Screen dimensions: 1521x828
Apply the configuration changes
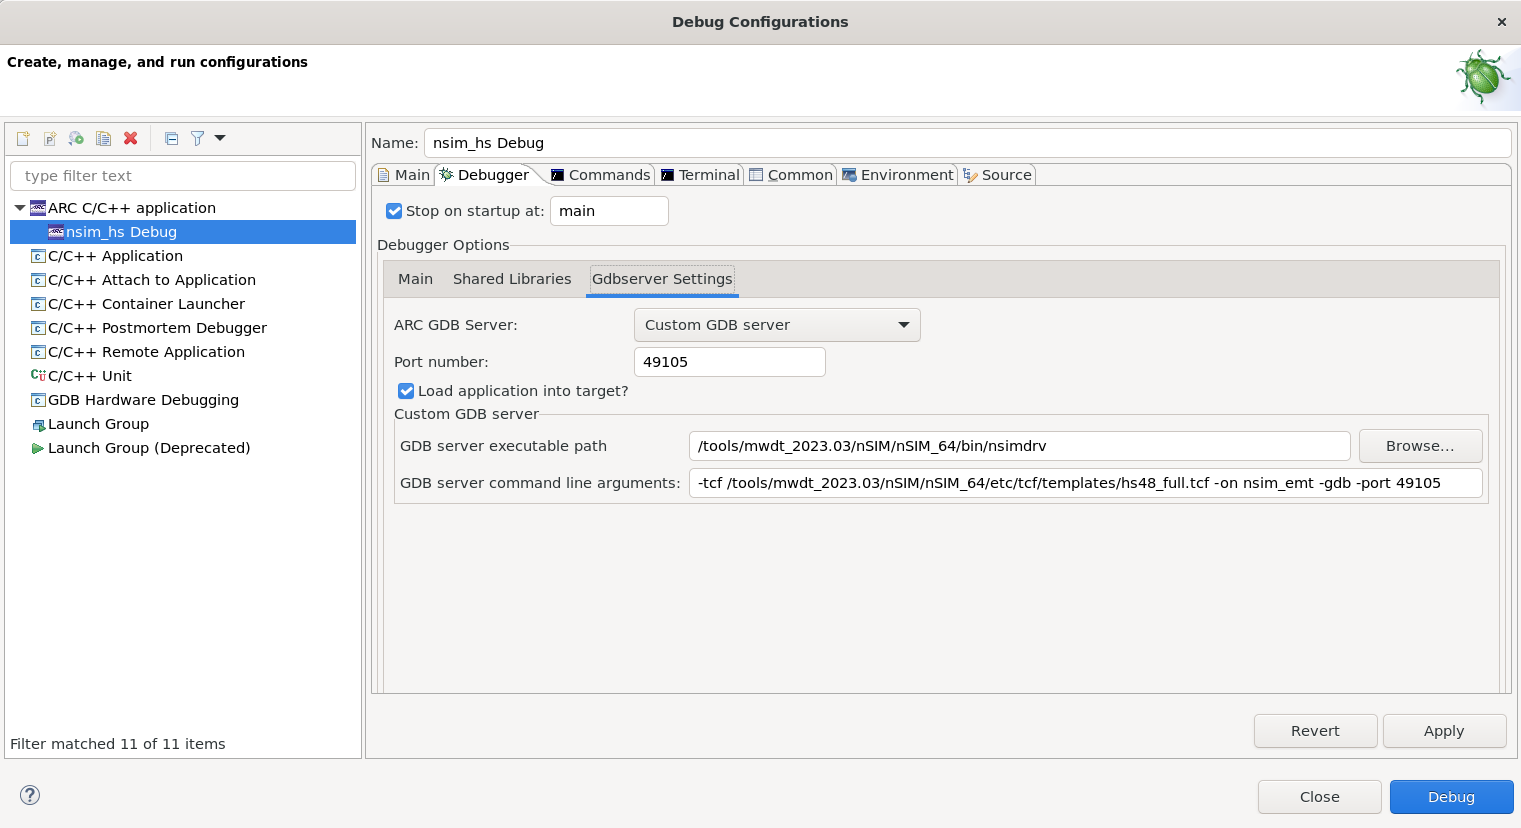(1444, 731)
